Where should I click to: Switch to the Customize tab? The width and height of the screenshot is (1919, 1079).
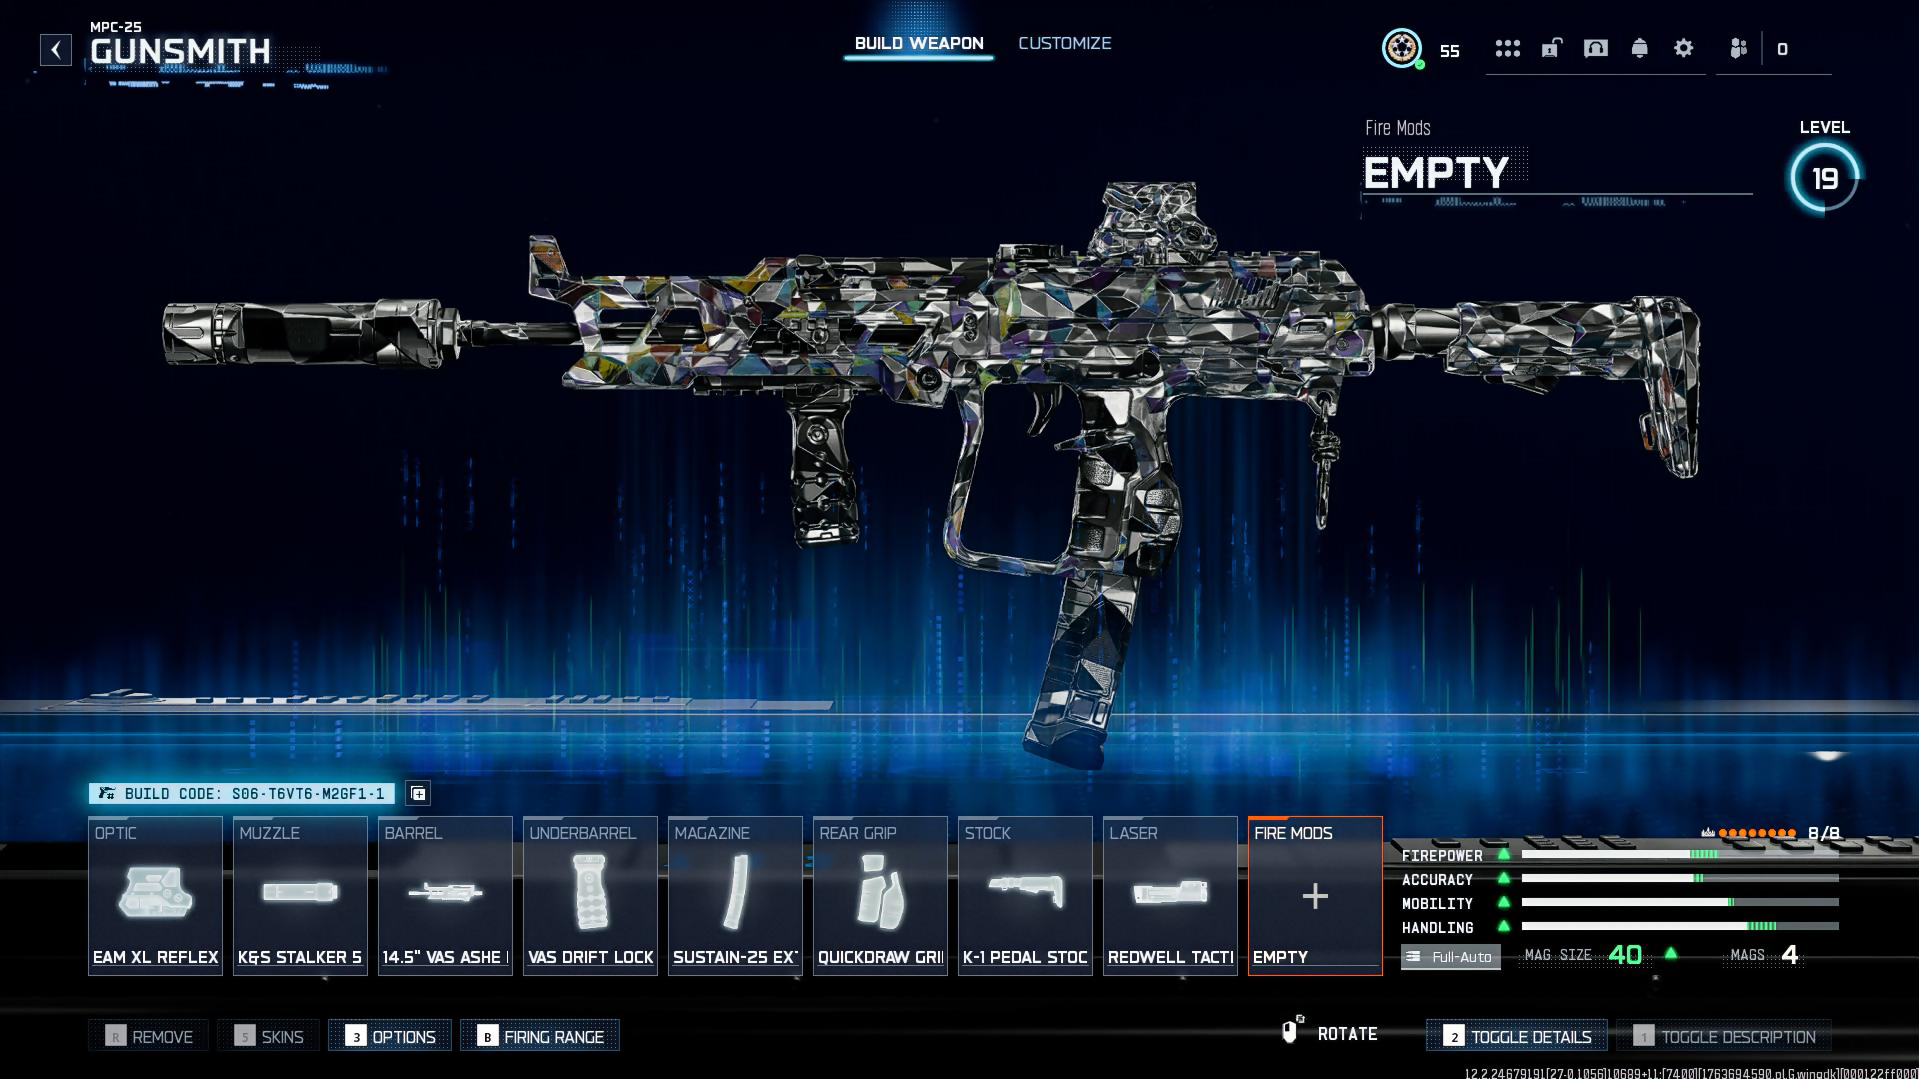click(x=1064, y=43)
